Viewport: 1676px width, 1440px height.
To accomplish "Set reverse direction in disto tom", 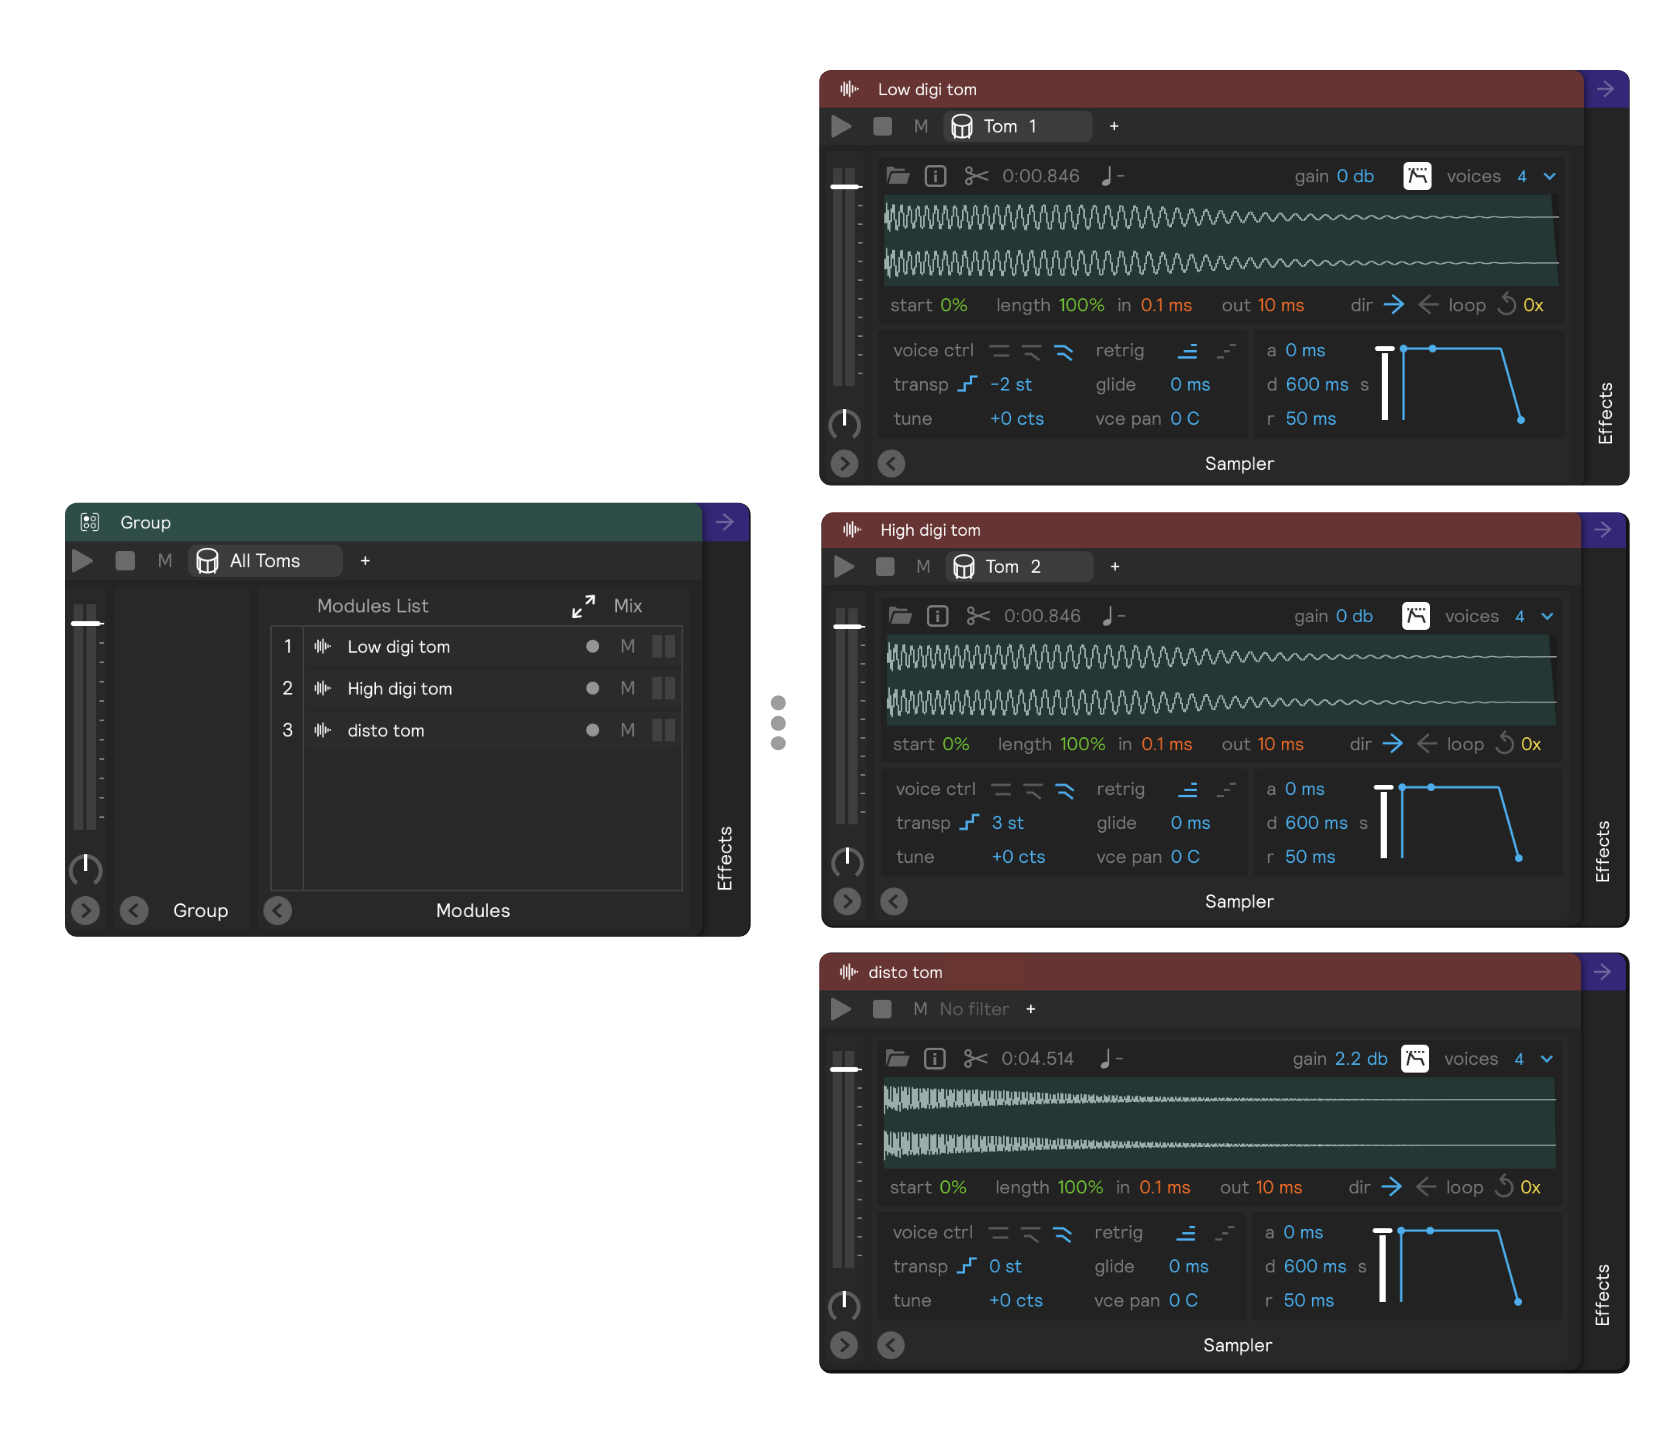I will click(x=1427, y=1187).
